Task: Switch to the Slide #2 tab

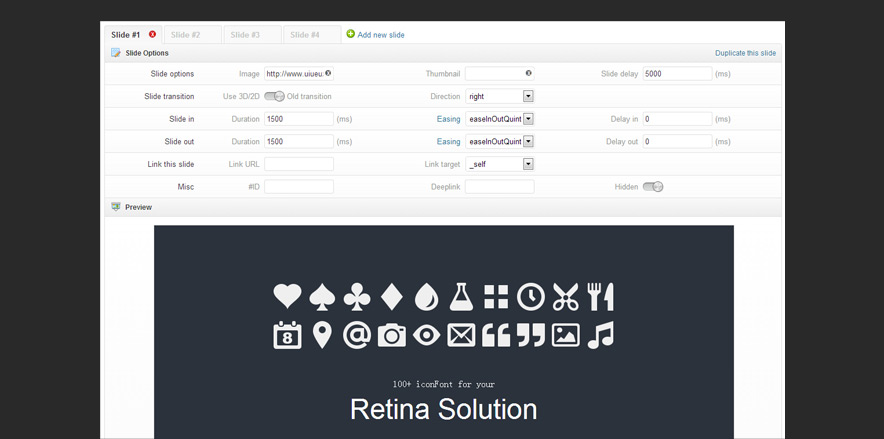Action: click(191, 35)
